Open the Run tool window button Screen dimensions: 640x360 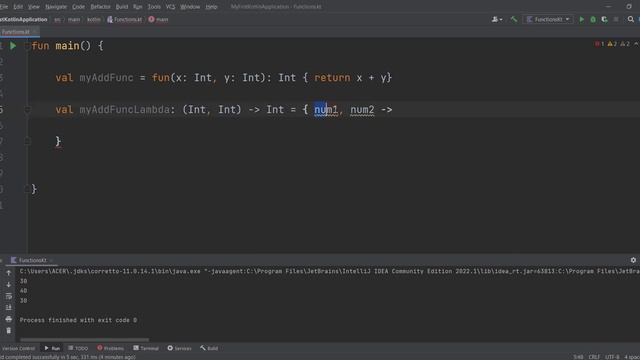pyautogui.click(x=52, y=348)
